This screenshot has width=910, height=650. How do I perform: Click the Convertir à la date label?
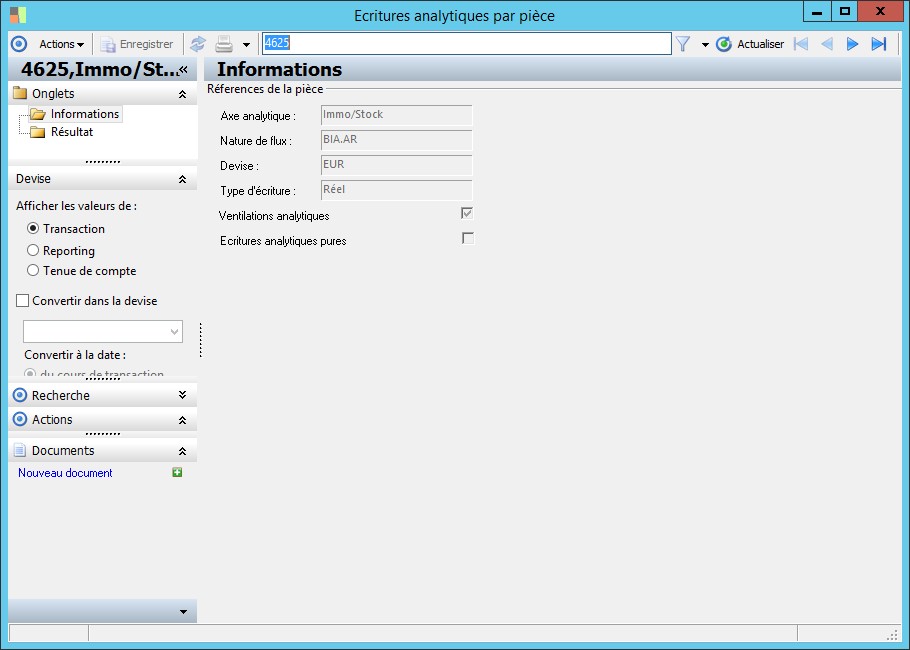pos(75,355)
